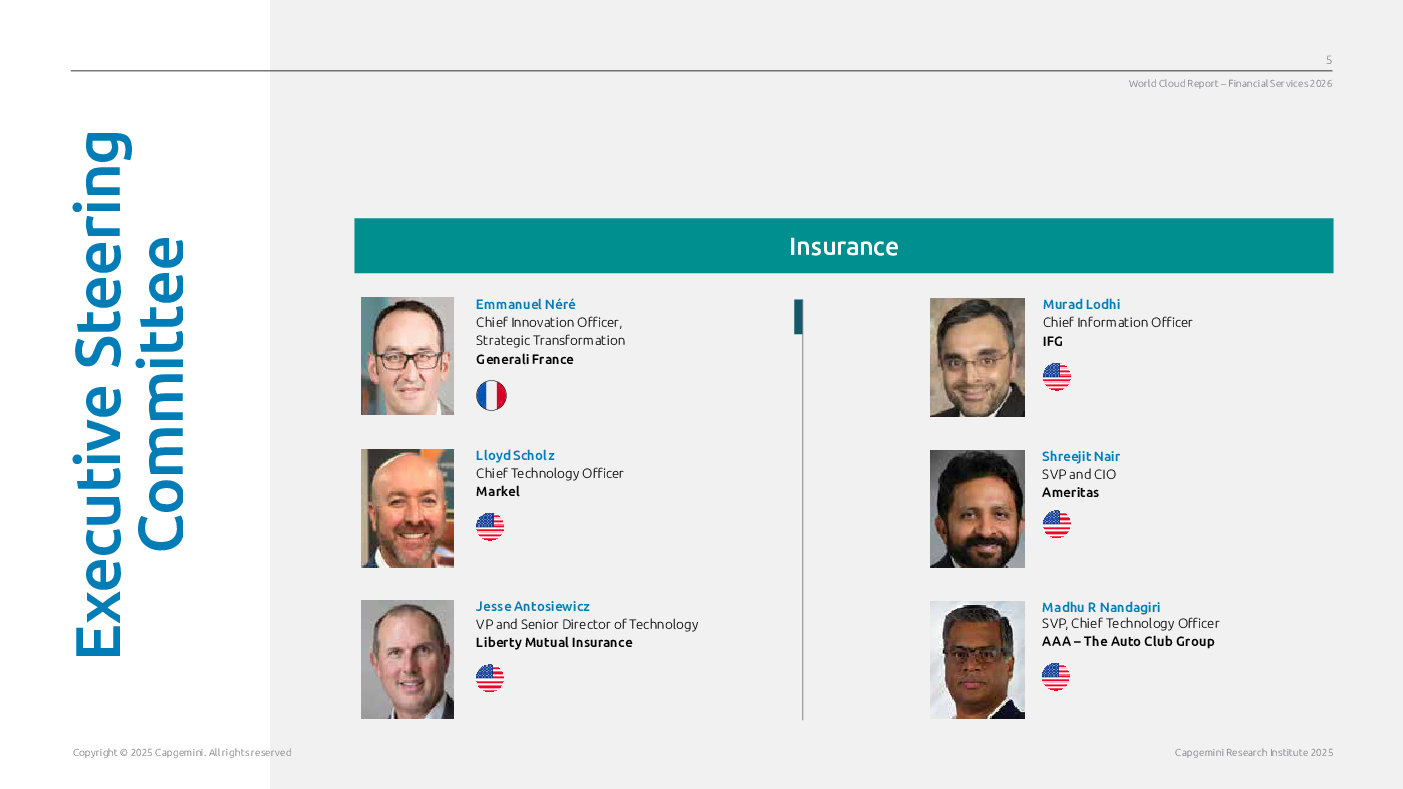Viewport: 1403px width, 789px height.
Task: Click the US flag under AAA – The Auto Club Group
Action: click(1056, 677)
